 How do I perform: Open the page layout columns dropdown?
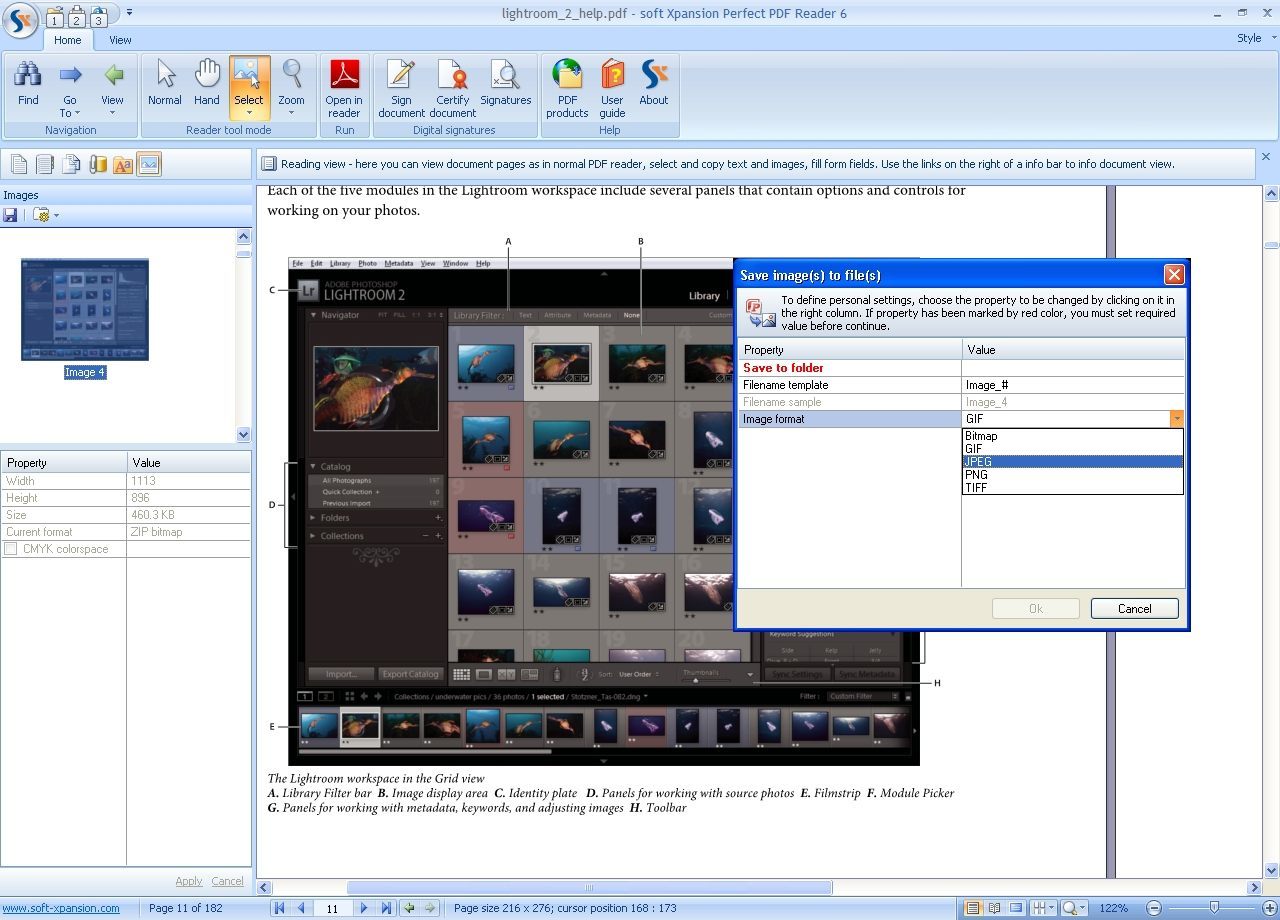1042,908
